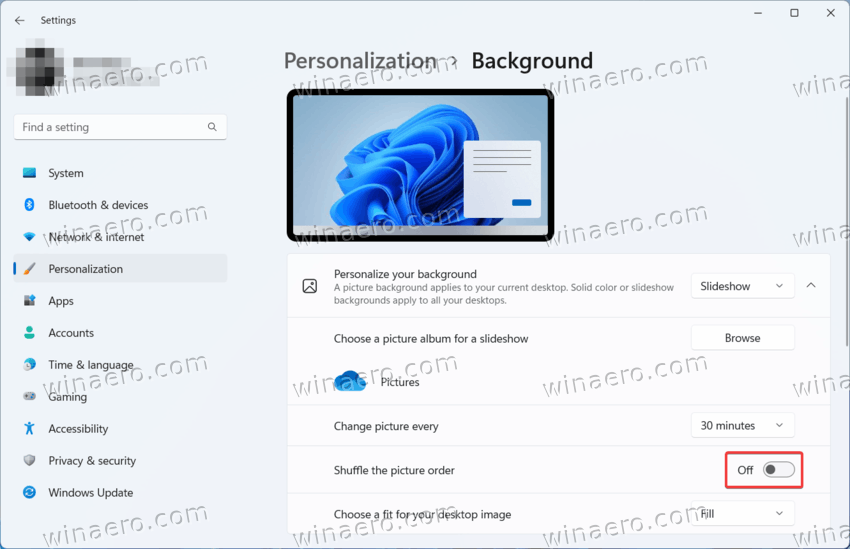850x549 pixels.
Task: Open the Slideshow background type dropdown
Action: (742, 286)
